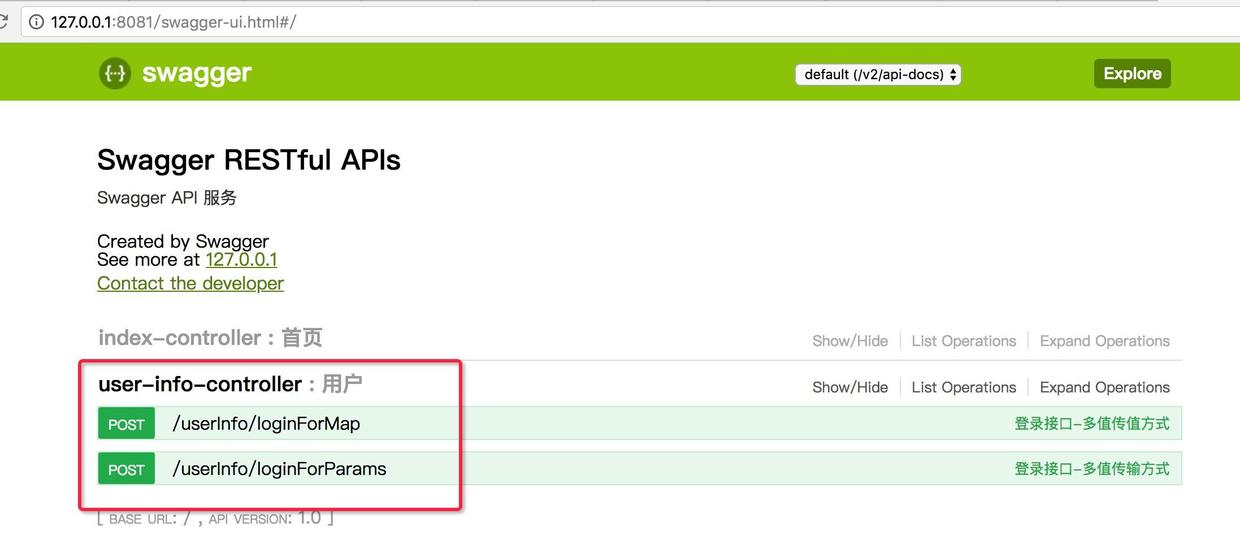This screenshot has height=544, width=1240.
Task: Reload the page with the browser refresh icon
Action: 4,22
